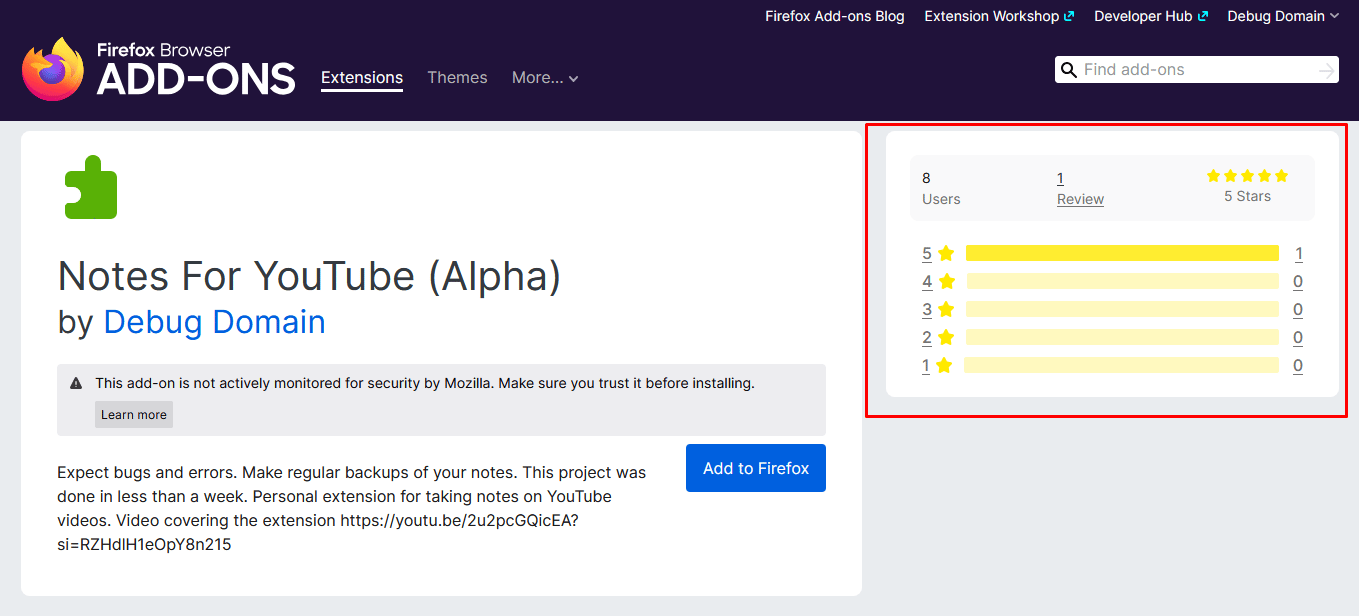Click the review count number 1
The image size is (1359, 616).
(1060, 178)
